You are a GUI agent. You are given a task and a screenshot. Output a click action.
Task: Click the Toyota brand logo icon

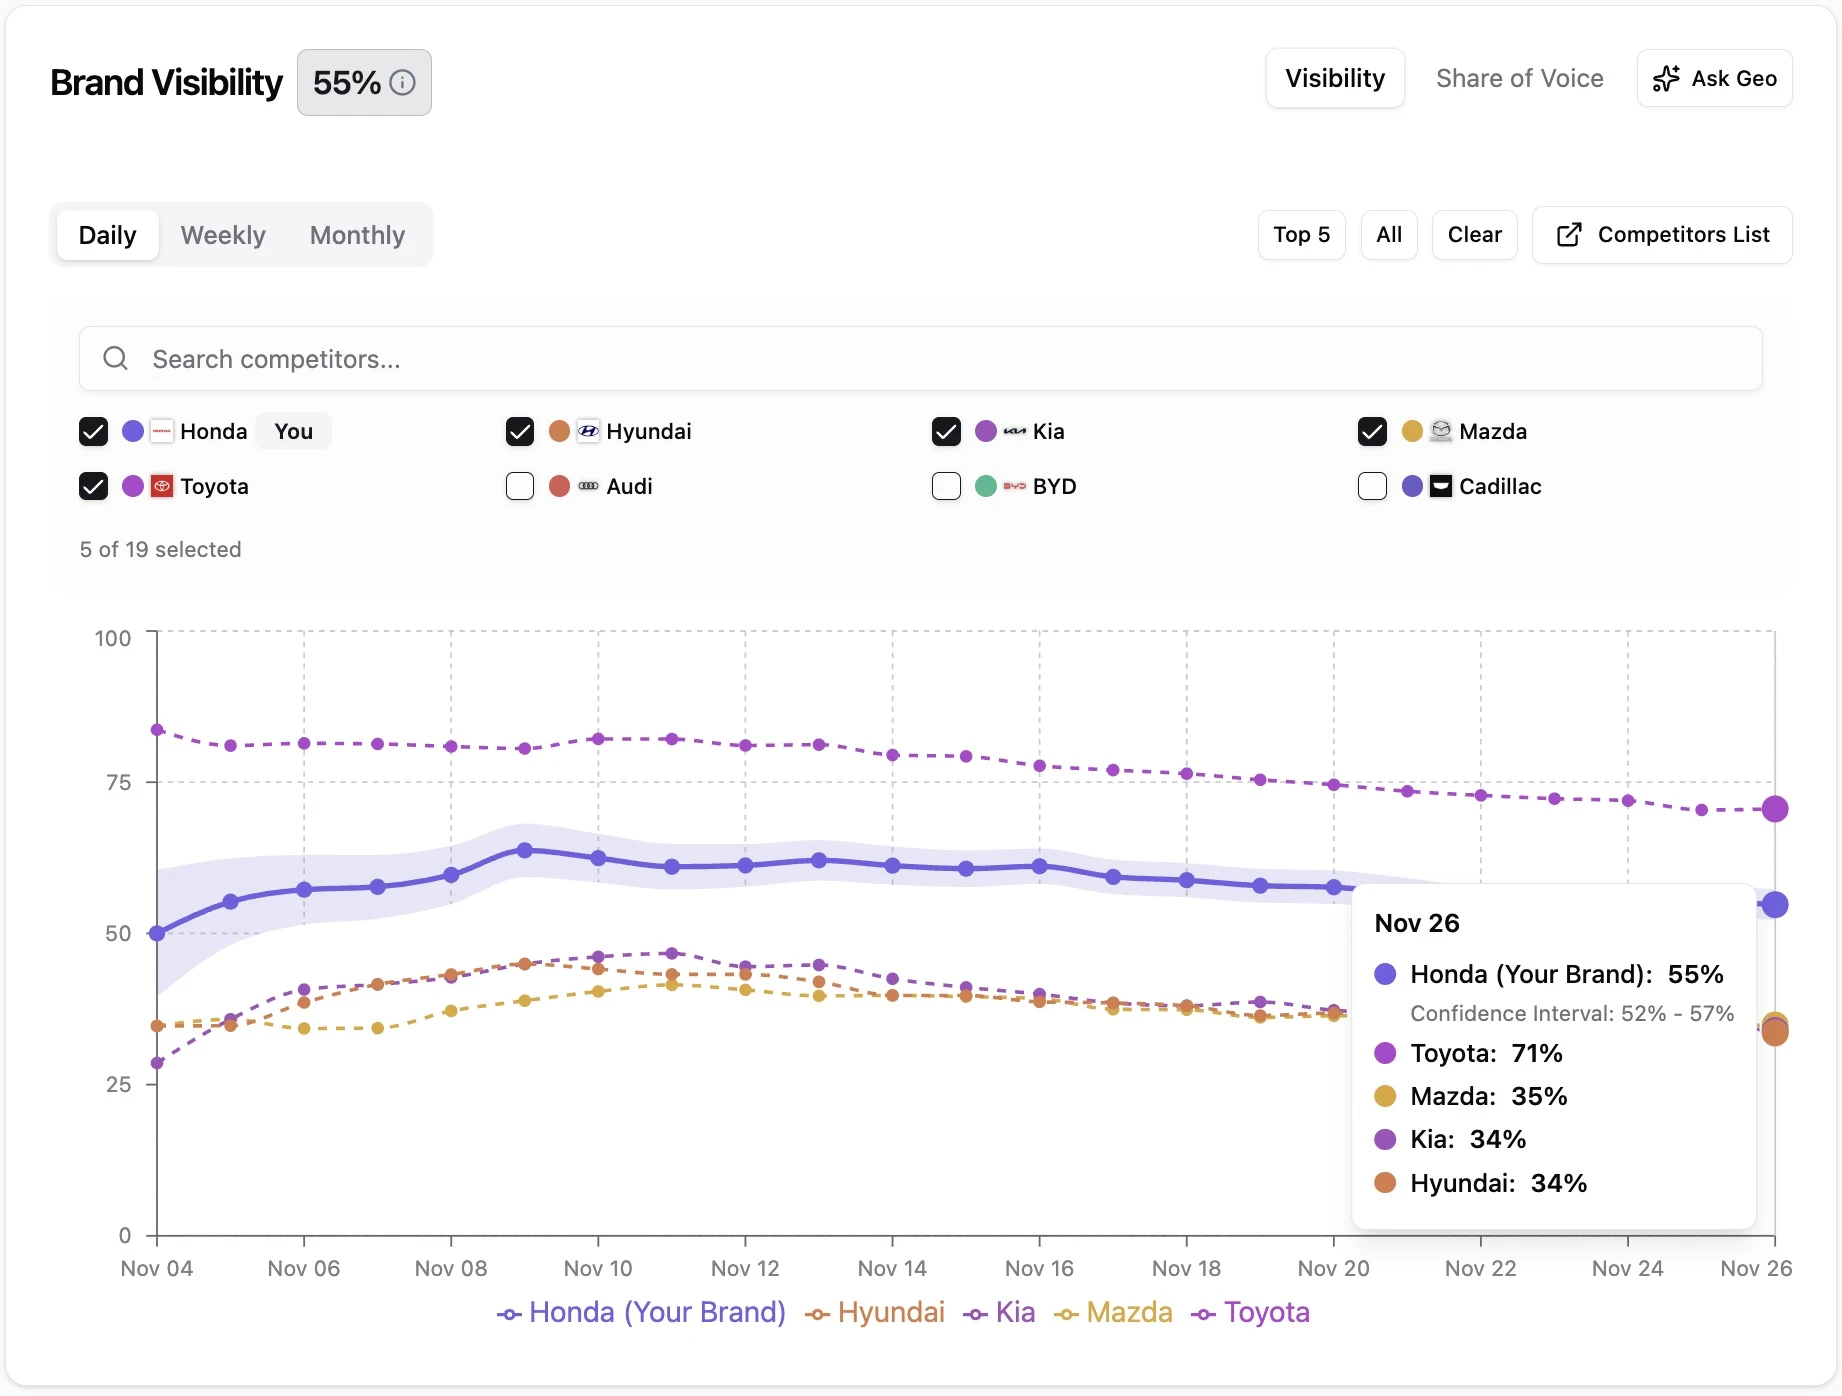[x=162, y=486]
